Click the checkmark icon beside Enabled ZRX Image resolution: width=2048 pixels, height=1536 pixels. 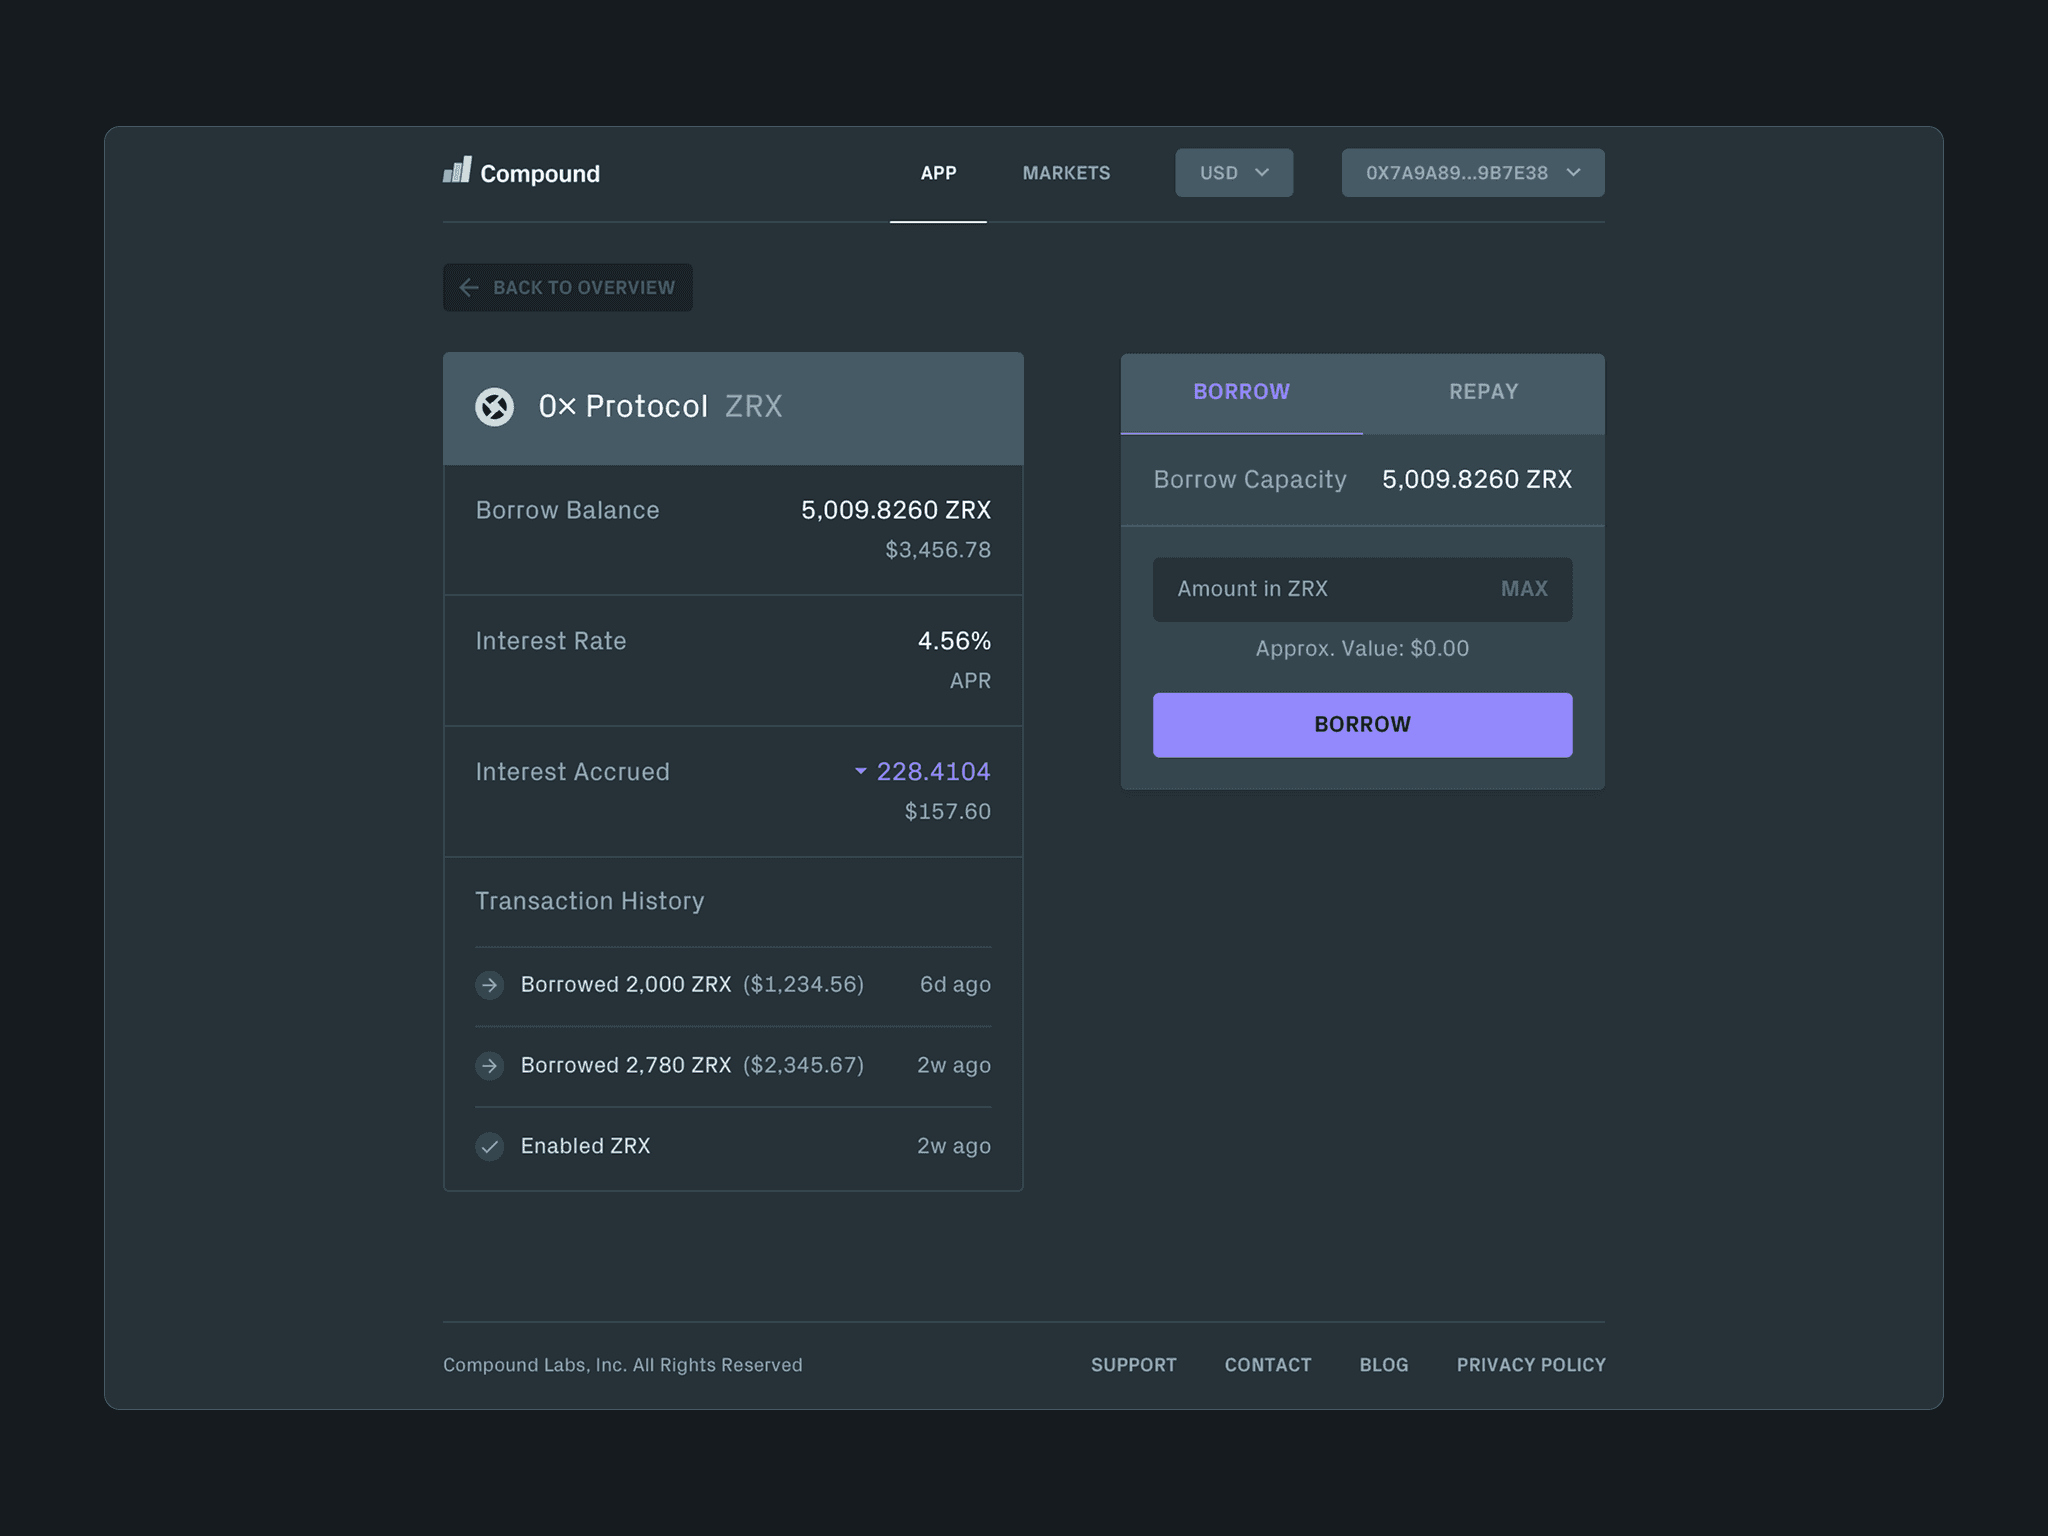pos(489,1146)
